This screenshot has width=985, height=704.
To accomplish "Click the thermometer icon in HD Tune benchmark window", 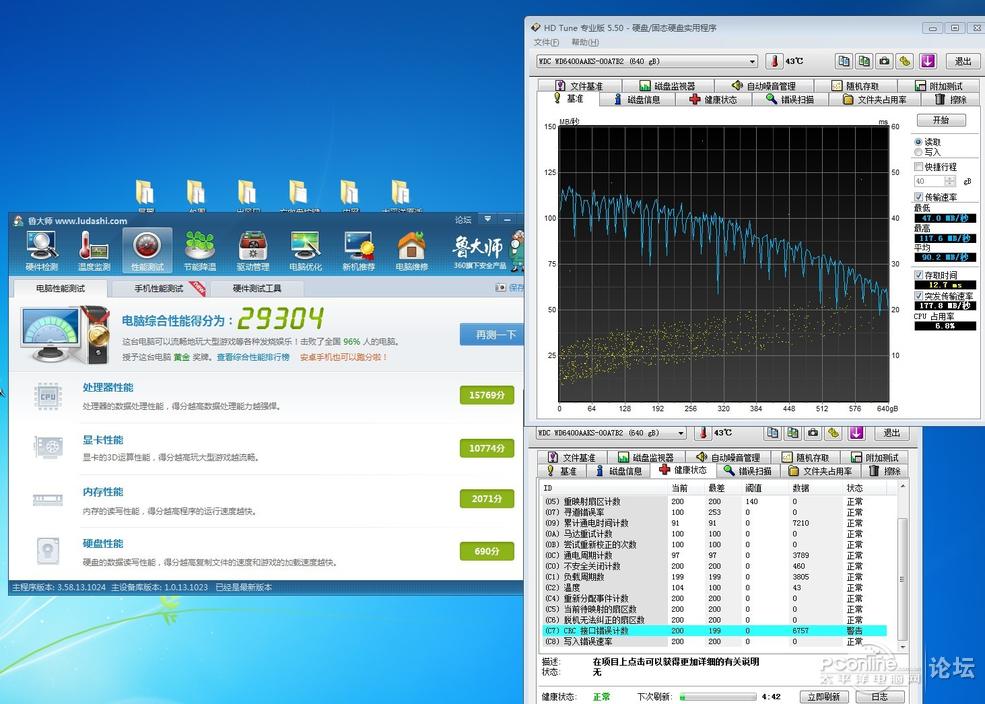I will [x=774, y=61].
